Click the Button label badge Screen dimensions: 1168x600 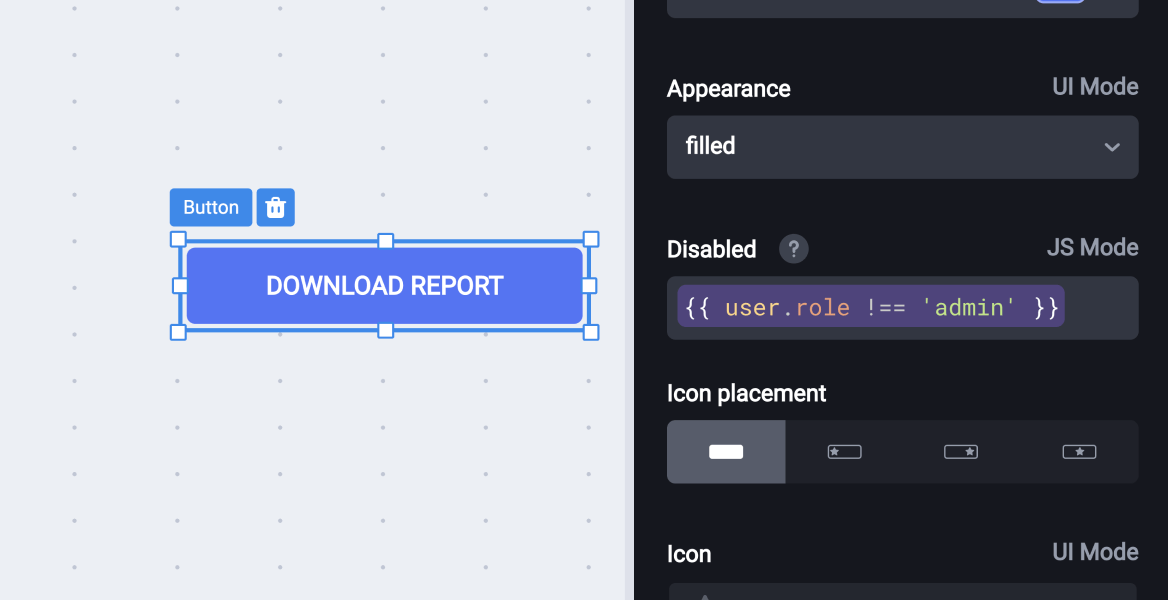click(210, 207)
